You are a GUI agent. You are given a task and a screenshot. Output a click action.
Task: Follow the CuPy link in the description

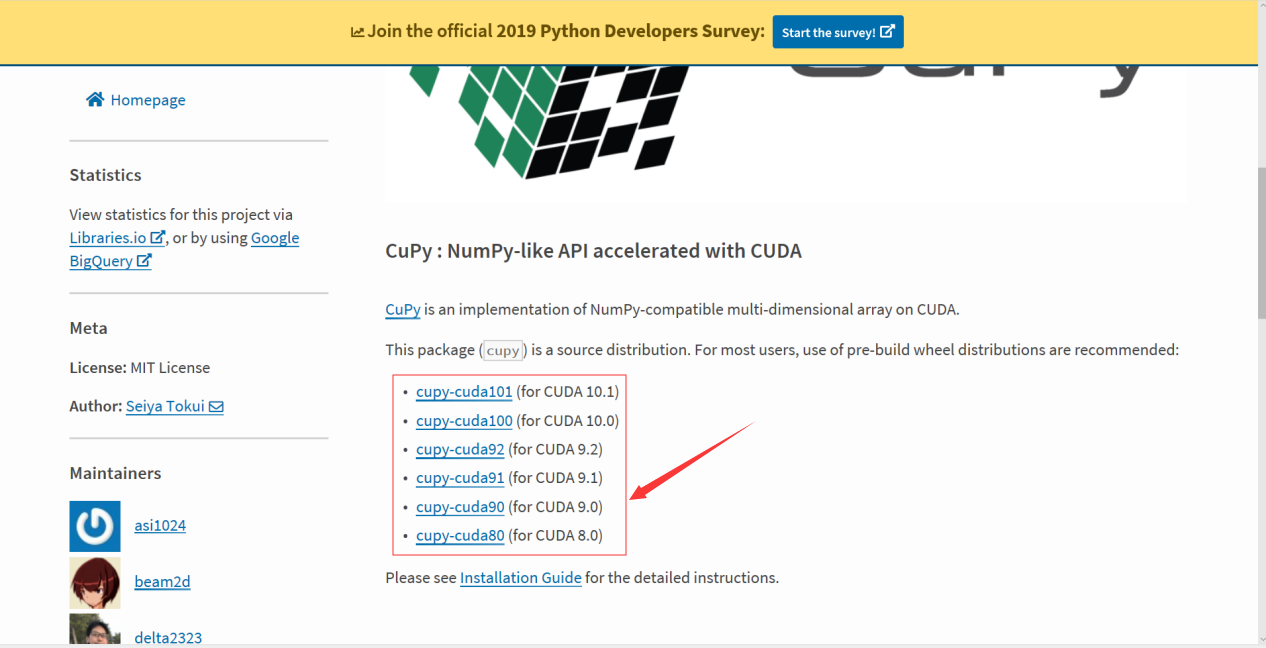click(402, 309)
